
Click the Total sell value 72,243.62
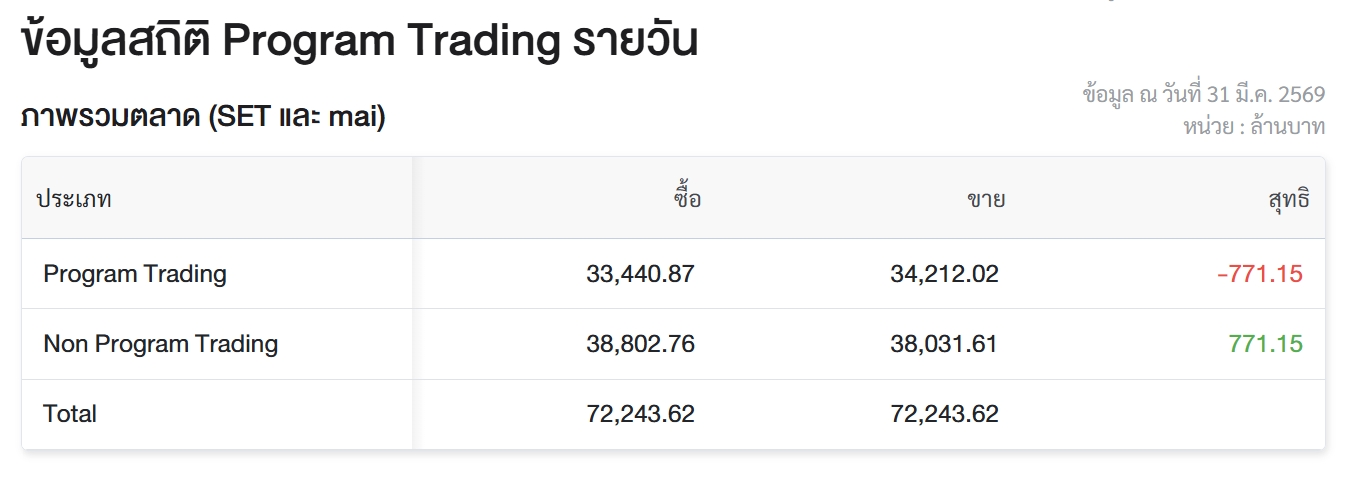(x=944, y=414)
